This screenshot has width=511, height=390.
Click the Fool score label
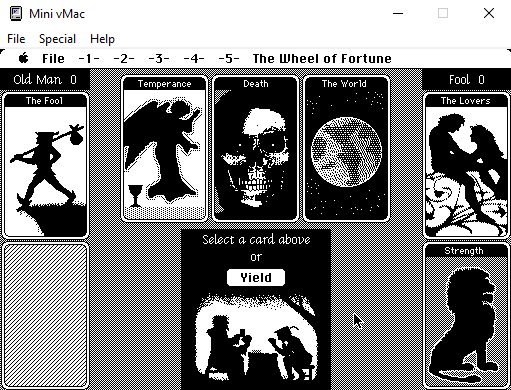tap(466, 80)
